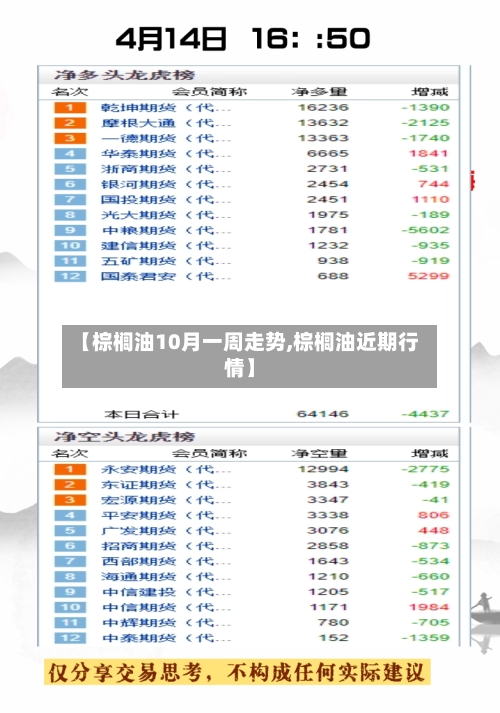The width and height of the screenshot is (500, 713).
Task: Click change value -1359
Action: [x=425, y=638]
